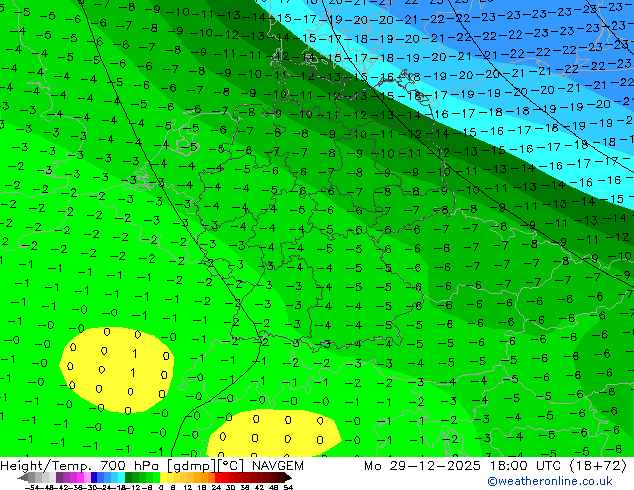This screenshot has width=634, height=490.
Task: Select the cyan swatch in the temperature legend
Action: point(117,477)
